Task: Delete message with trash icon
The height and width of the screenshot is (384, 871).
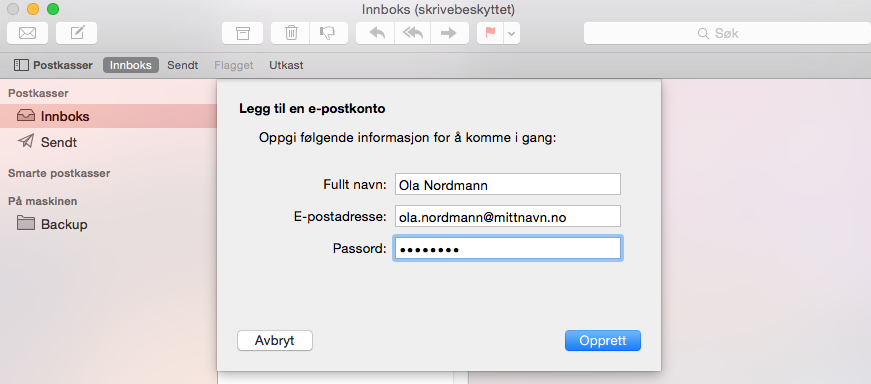Action: 290,33
